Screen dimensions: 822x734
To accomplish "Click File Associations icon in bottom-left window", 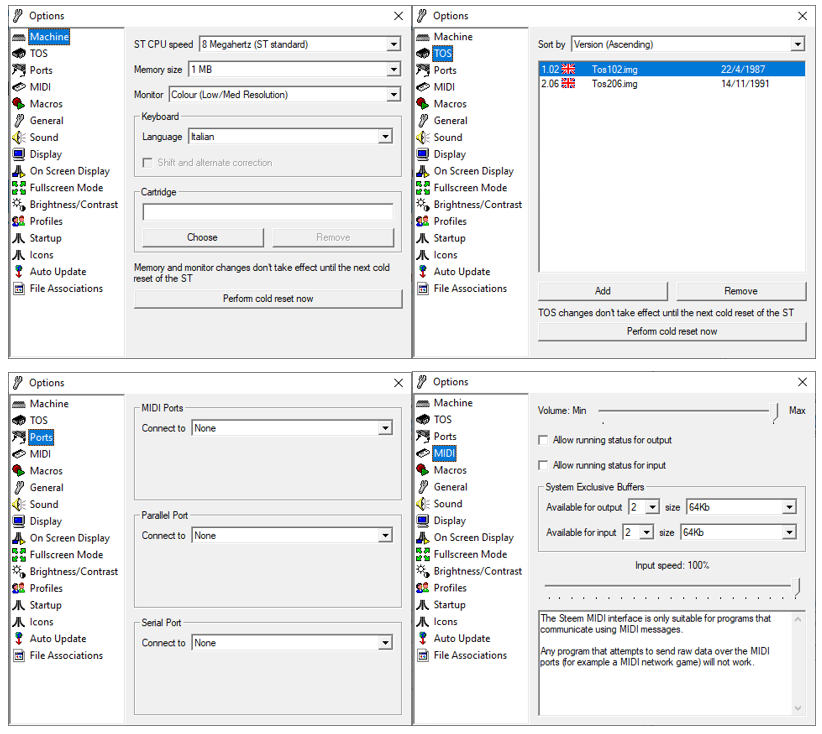I will coord(19,655).
